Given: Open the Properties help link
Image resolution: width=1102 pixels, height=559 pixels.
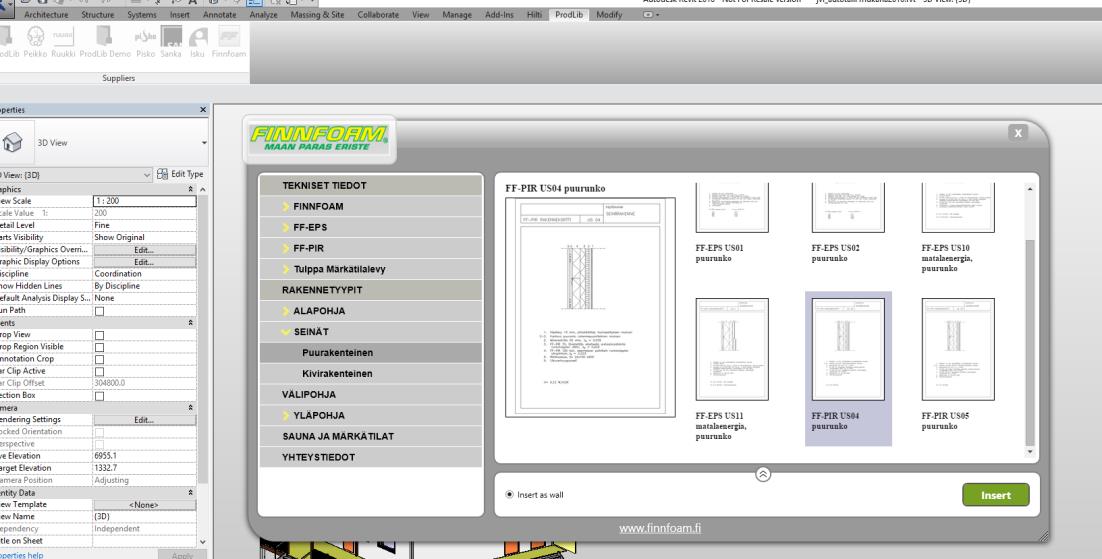Looking at the screenshot, I should point(22,555).
